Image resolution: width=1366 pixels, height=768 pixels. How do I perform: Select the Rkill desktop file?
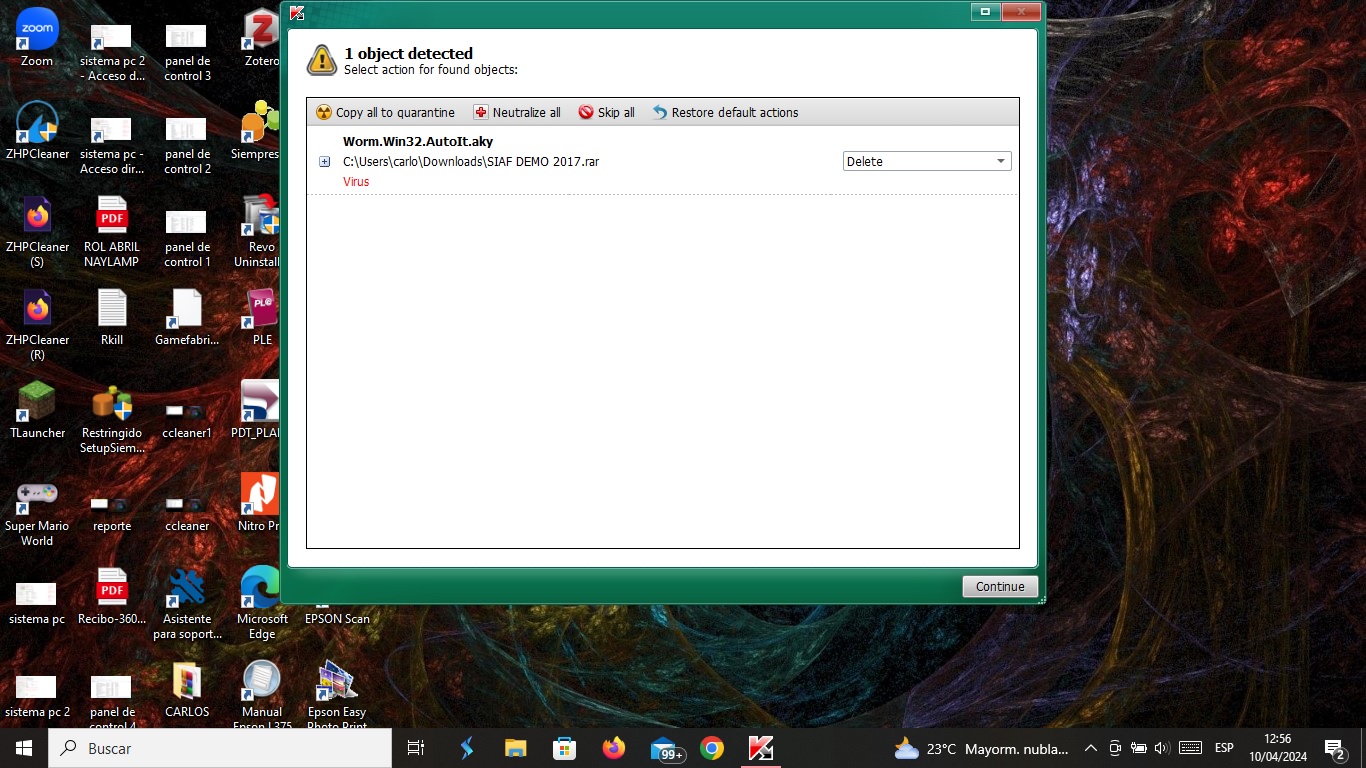pos(112,315)
